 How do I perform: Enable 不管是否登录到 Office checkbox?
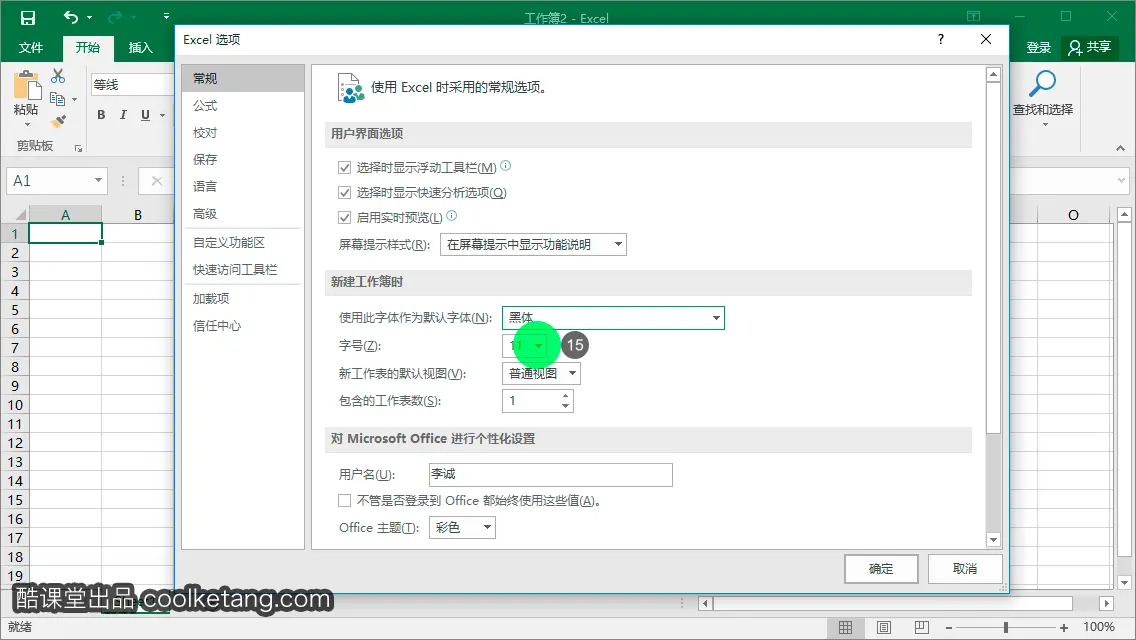[345, 501]
